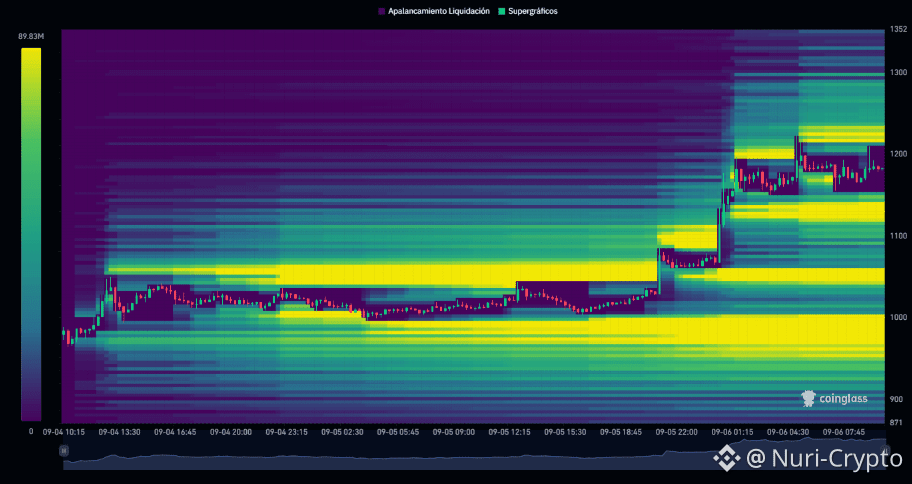Click the mini overview chart below timeline
Viewport: 912px width, 484px height.
tap(474, 457)
